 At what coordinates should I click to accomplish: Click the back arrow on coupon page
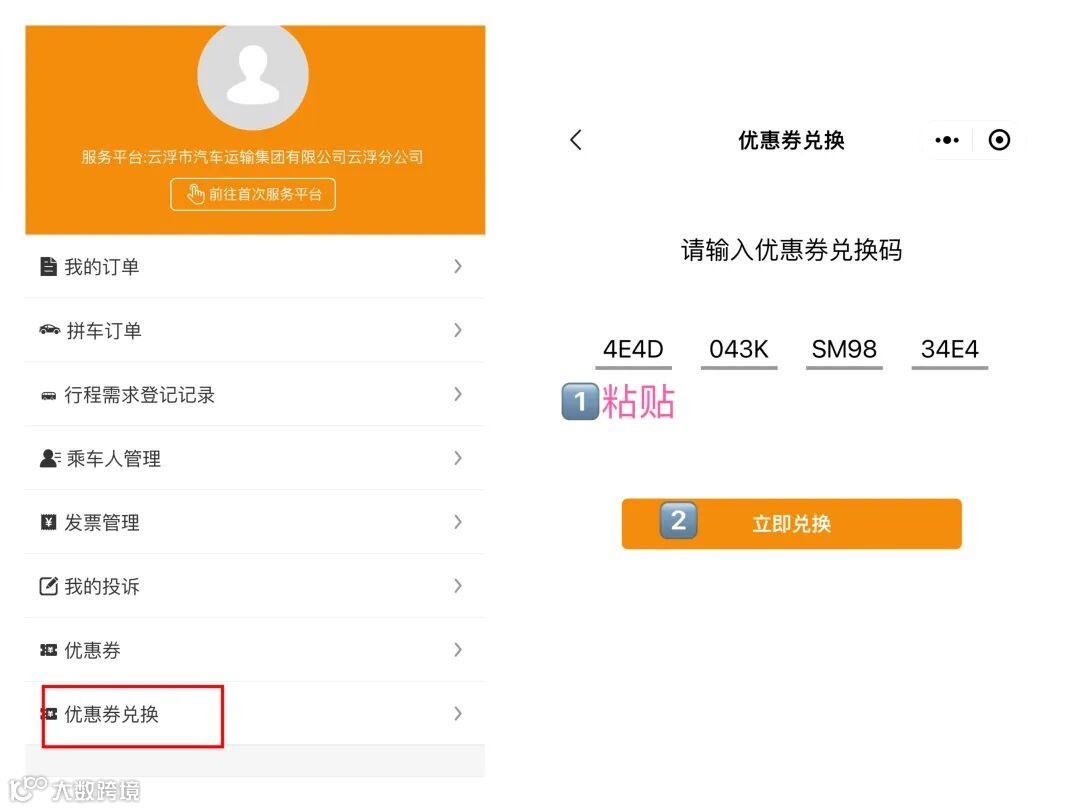pos(576,140)
